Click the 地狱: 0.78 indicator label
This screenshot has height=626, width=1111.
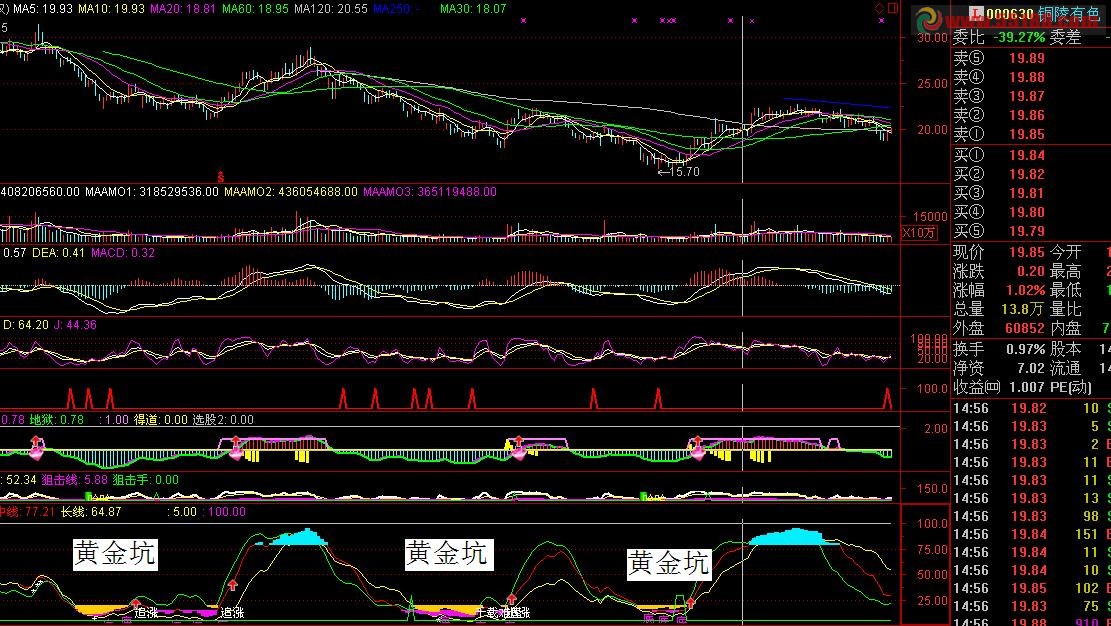click(x=57, y=420)
